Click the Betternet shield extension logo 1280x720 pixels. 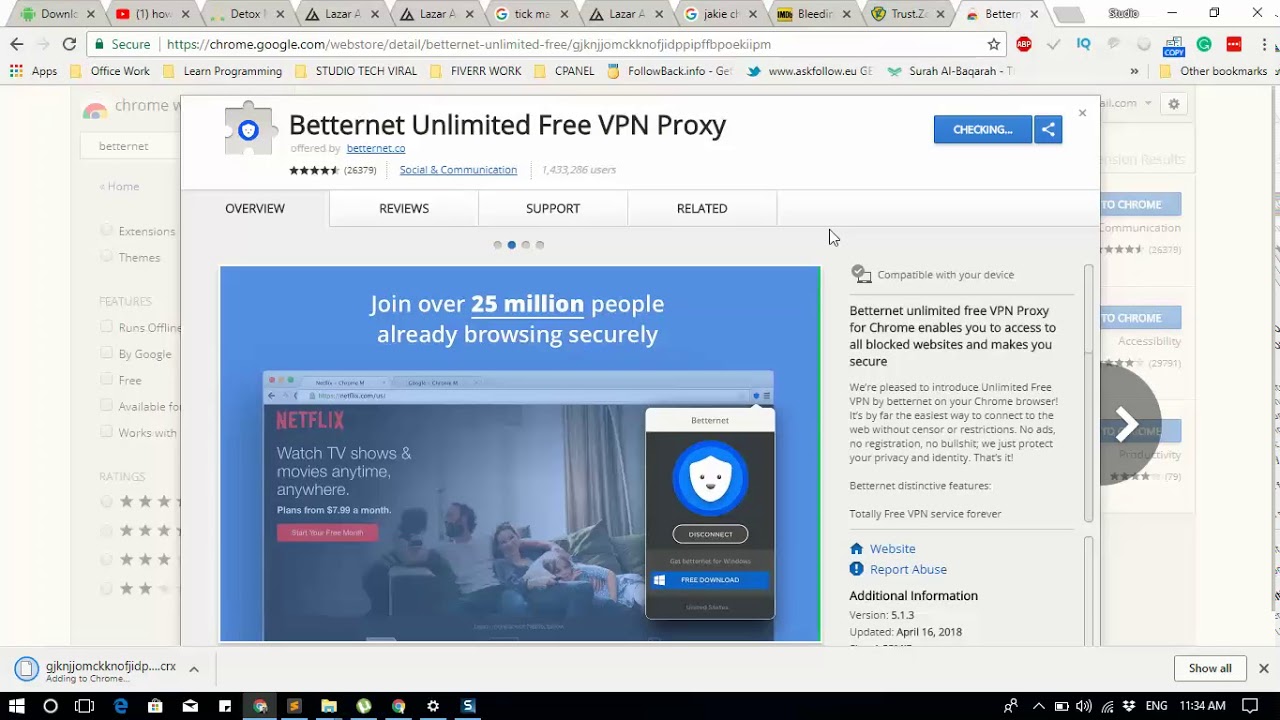248,129
